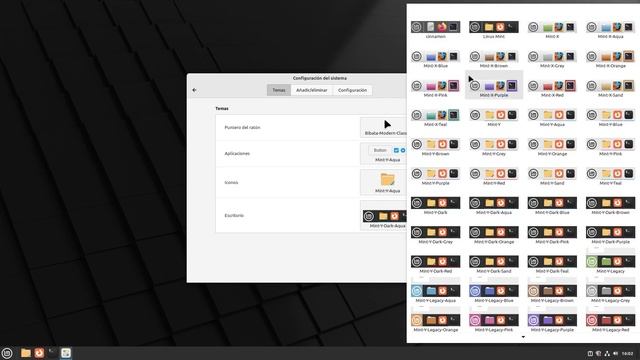The height and width of the screenshot is (360, 640).
Task: Choose the Mint-Y-Dark-Brown theme
Action: click(611, 206)
